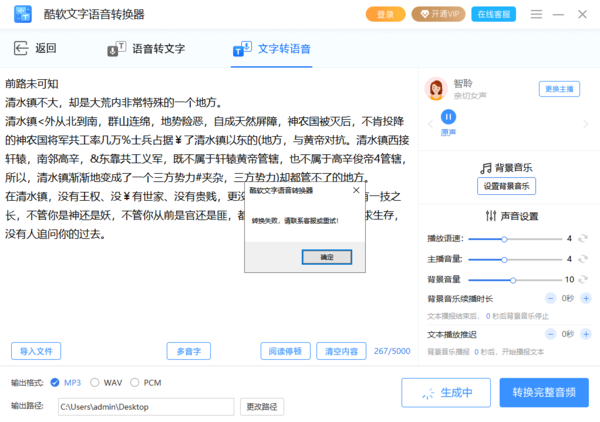Select MP3 output format

tap(58, 382)
